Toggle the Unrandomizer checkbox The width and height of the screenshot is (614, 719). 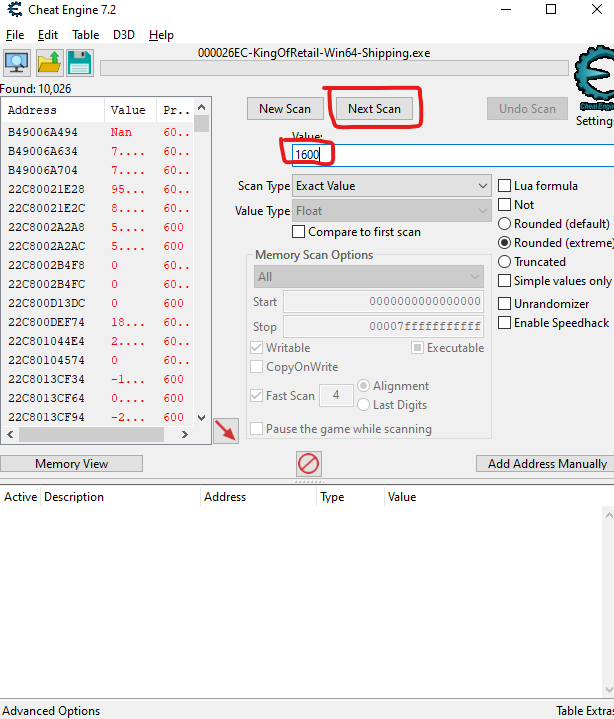coord(505,304)
